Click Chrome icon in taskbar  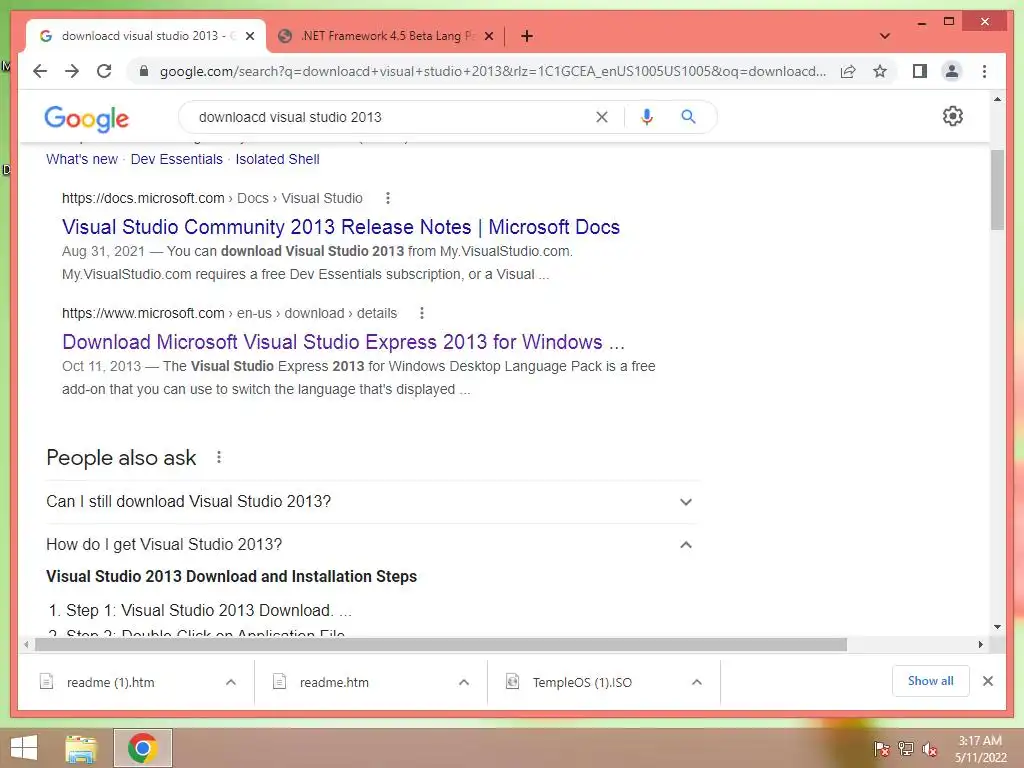pyautogui.click(x=143, y=748)
